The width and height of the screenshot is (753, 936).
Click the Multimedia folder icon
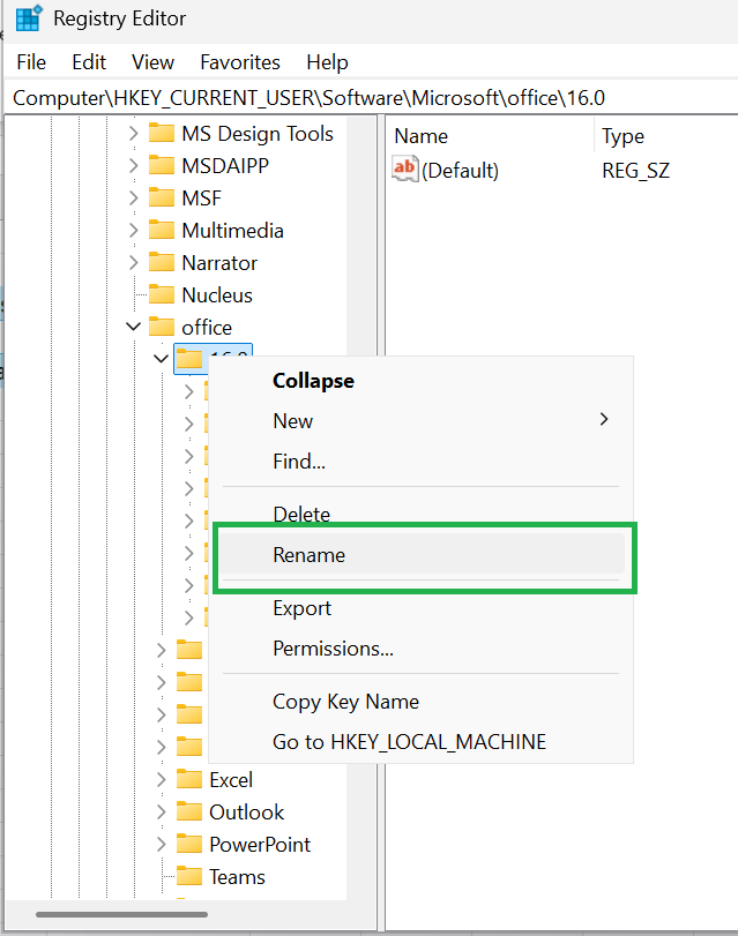pos(161,229)
